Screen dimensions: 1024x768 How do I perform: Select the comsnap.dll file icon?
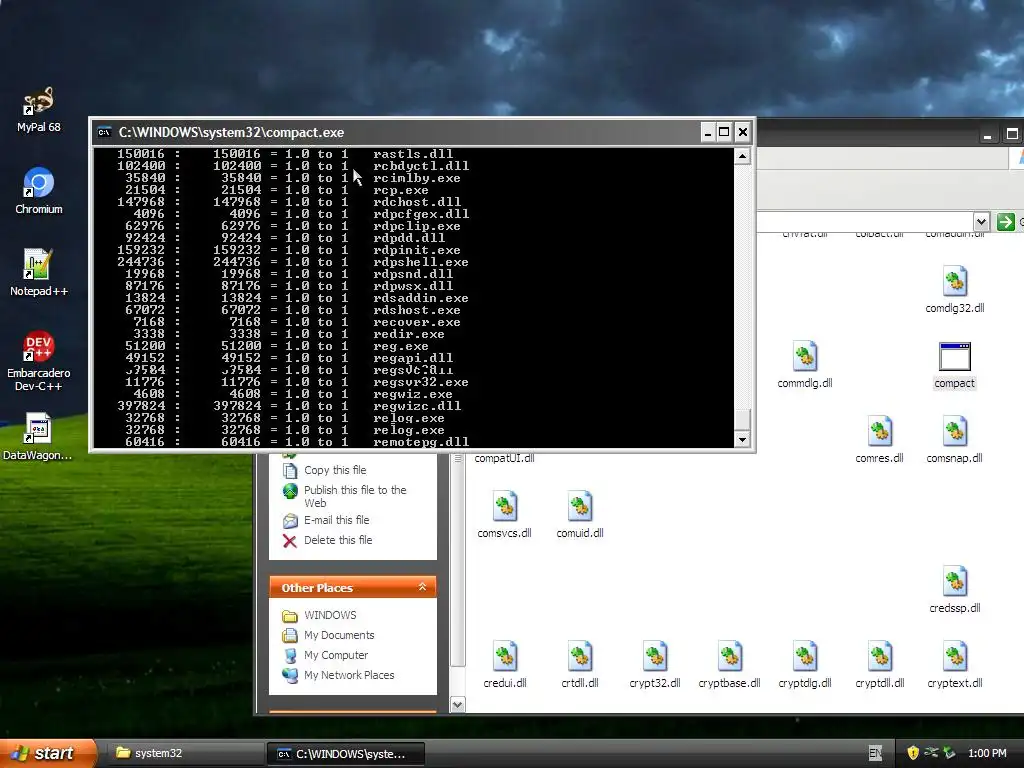(954, 440)
